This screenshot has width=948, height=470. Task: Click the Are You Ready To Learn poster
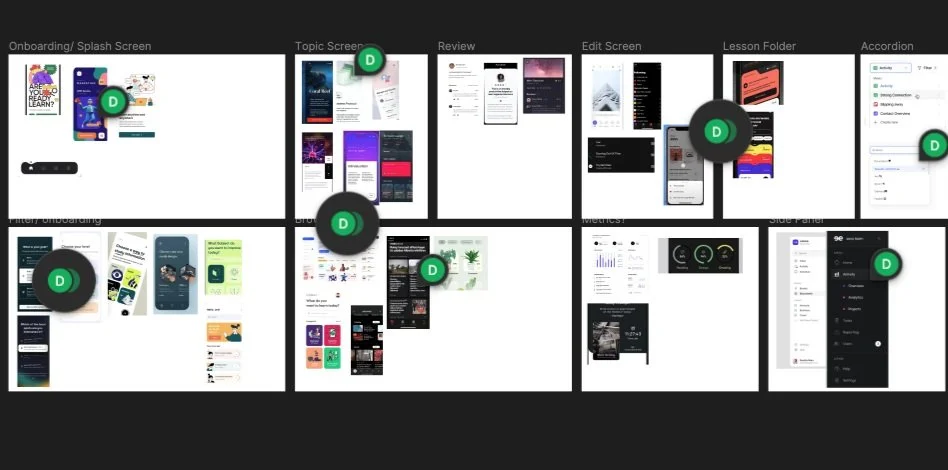[43, 90]
